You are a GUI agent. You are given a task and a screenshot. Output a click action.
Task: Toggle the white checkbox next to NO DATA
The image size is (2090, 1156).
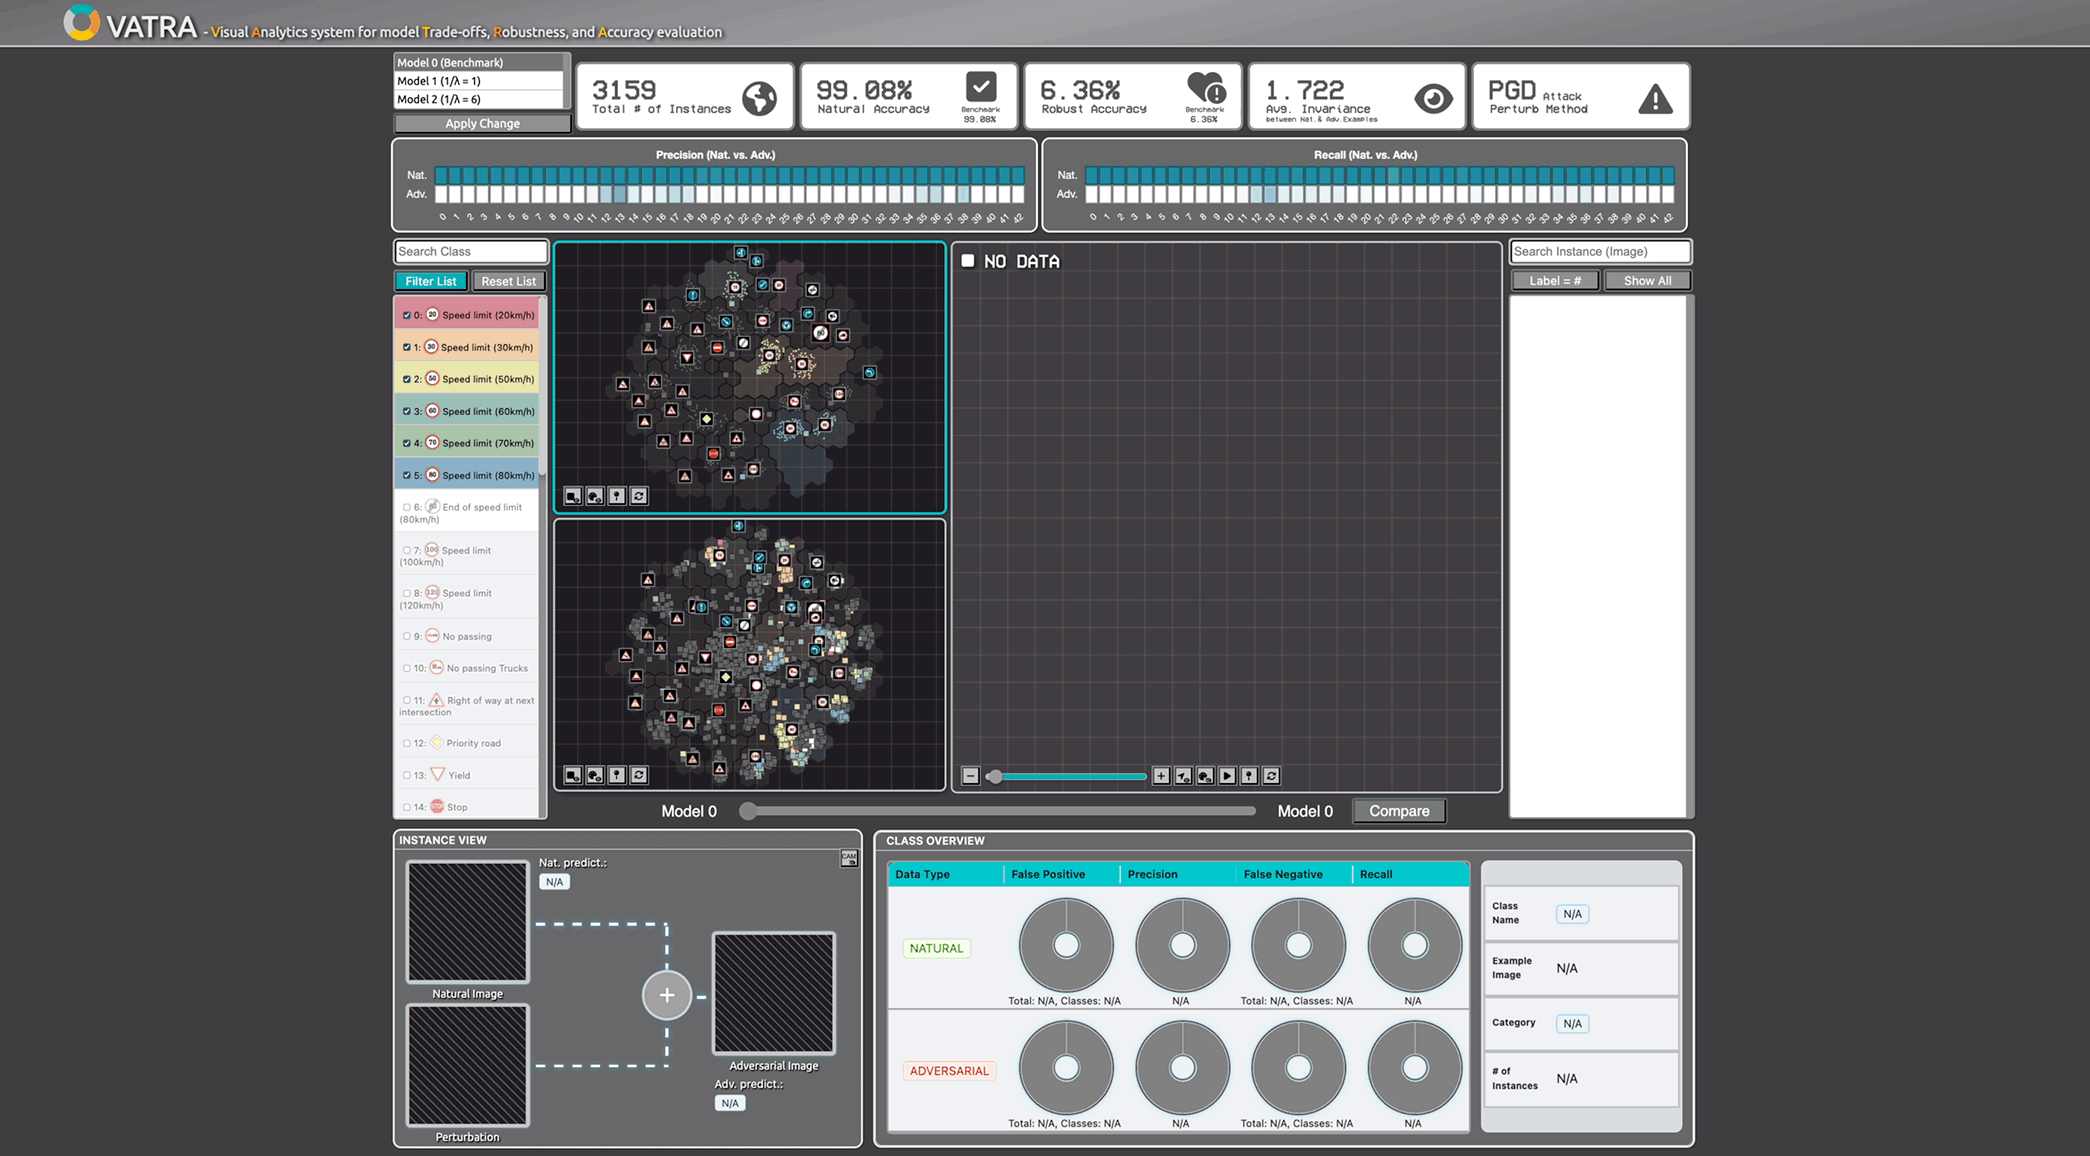pyautogui.click(x=968, y=261)
